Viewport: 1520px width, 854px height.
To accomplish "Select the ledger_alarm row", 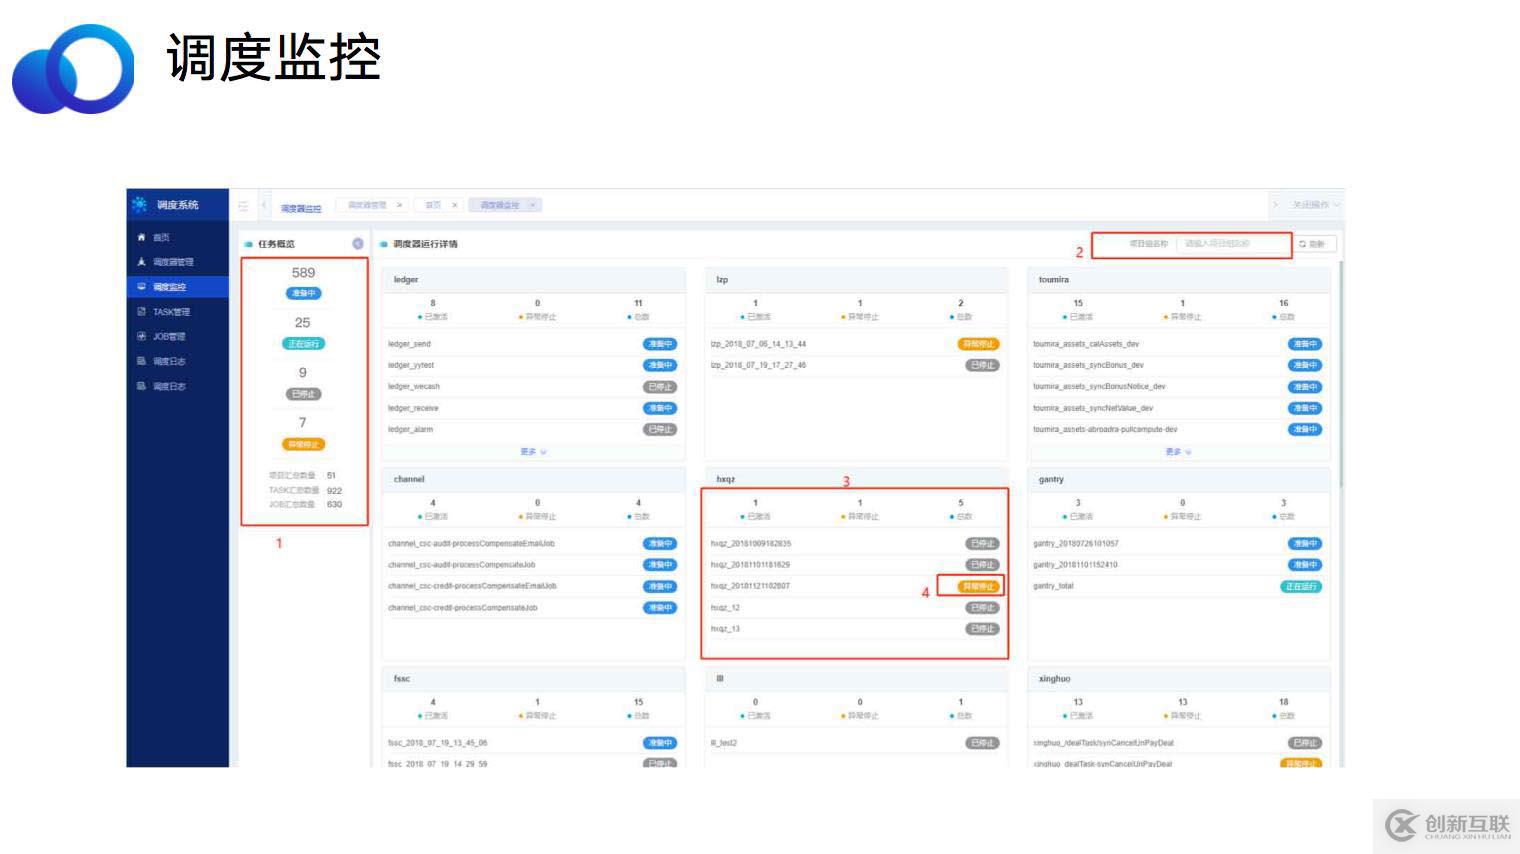I will [x=533, y=429].
